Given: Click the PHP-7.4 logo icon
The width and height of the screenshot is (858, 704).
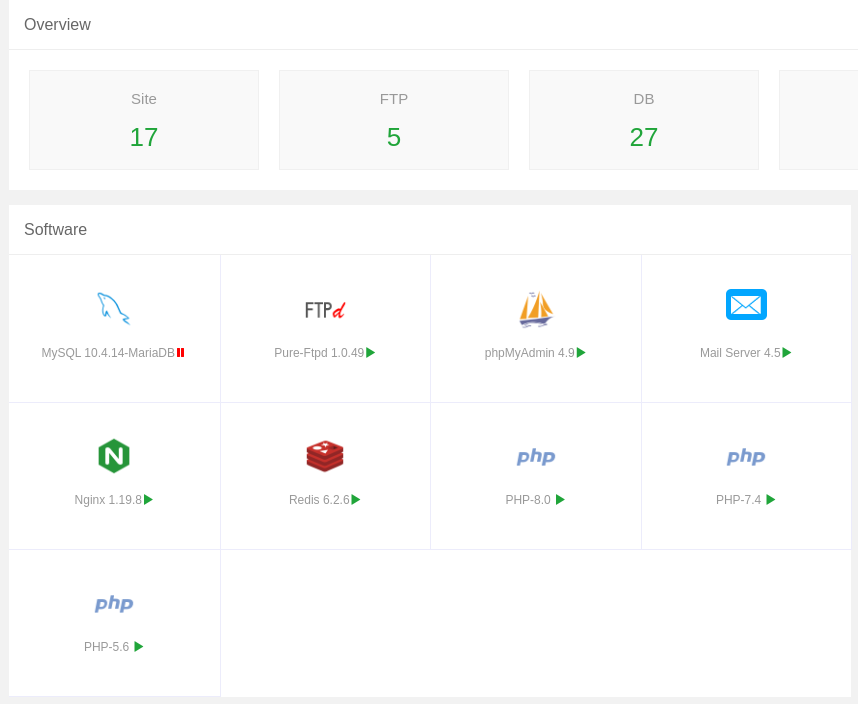Looking at the screenshot, I should (x=746, y=457).
